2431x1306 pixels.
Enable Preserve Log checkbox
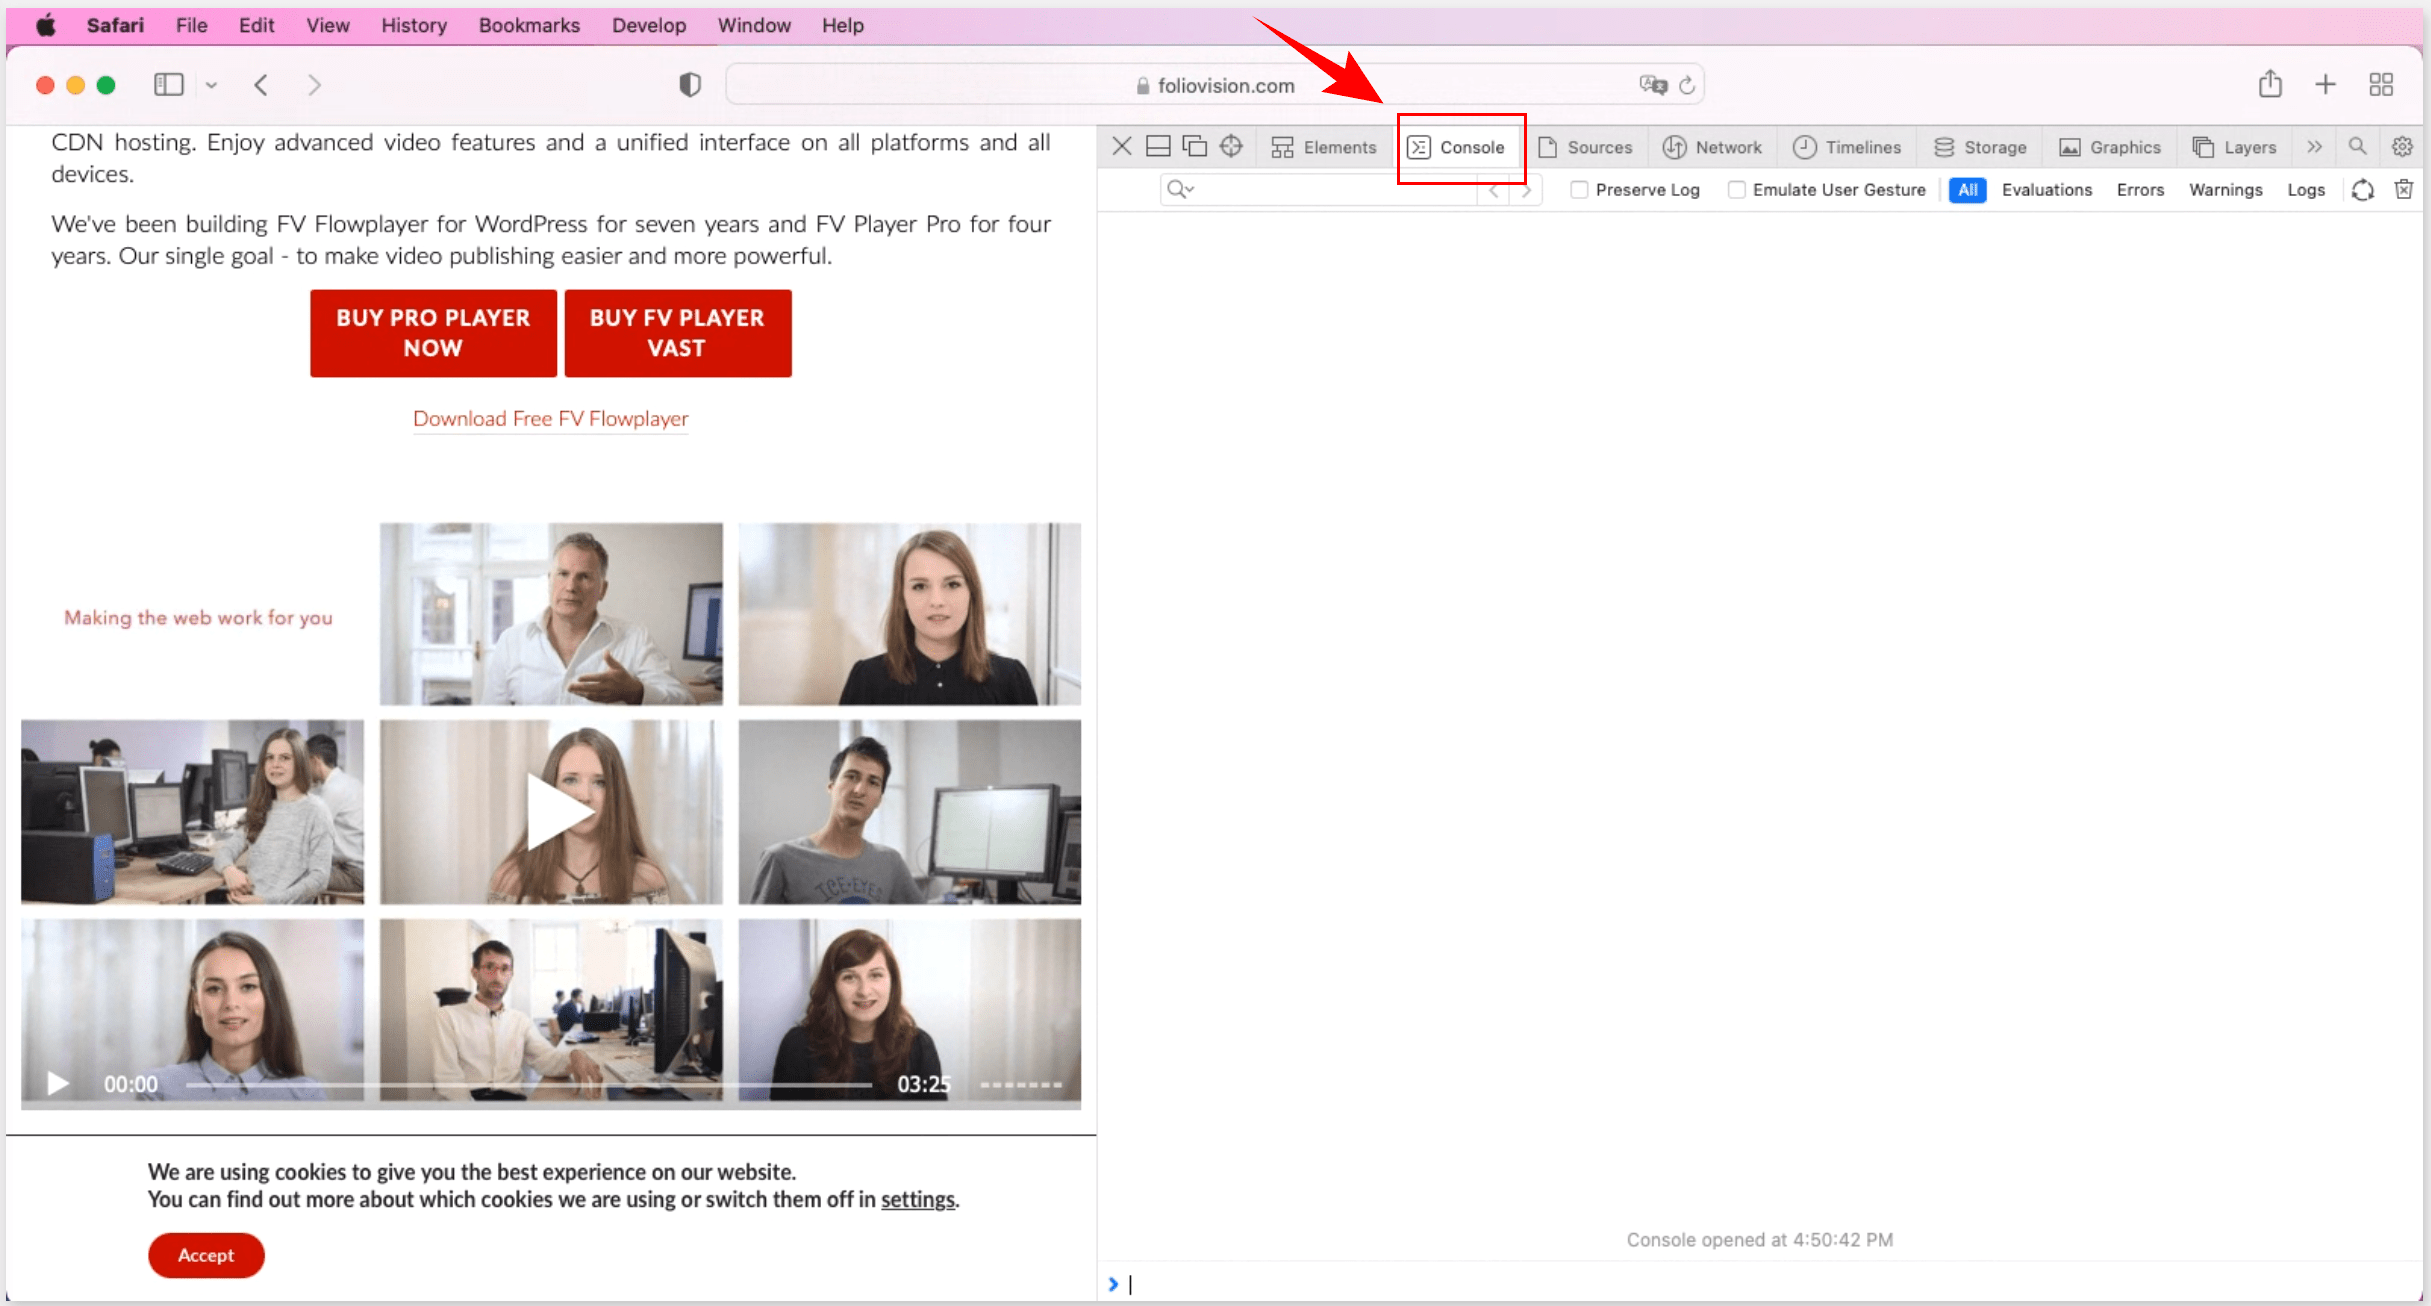pos(1579,190)
